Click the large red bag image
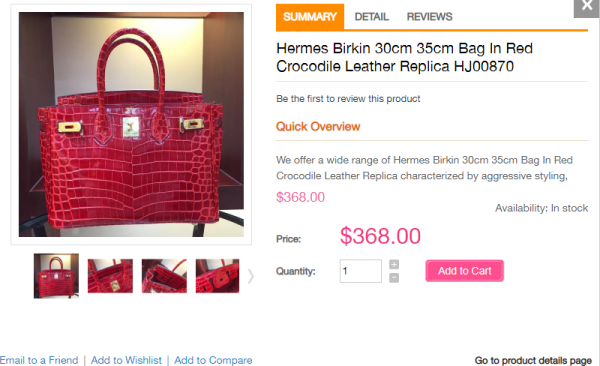 click(x=131, y=124)
